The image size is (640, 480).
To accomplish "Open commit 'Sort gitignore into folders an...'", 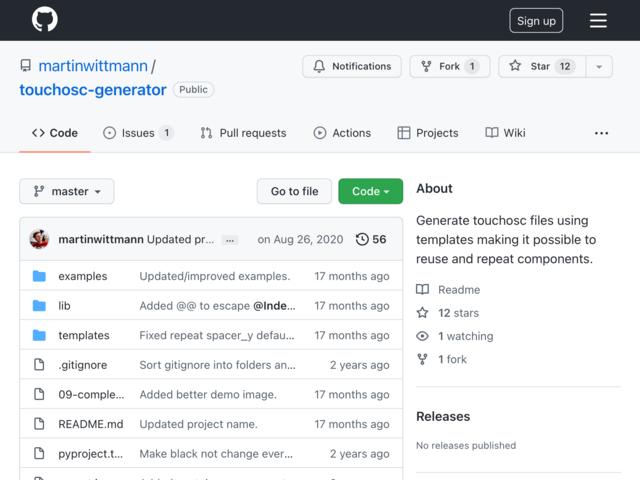I will [x=218, y=365].
